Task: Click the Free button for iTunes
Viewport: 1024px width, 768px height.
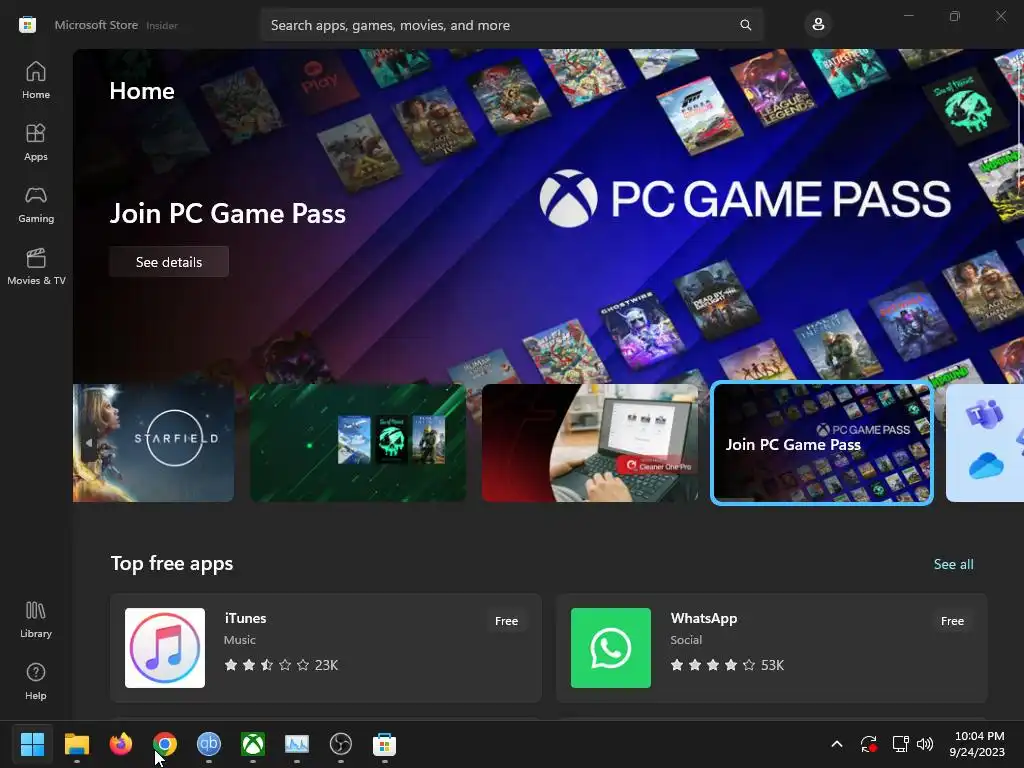Action: pos(506,621)
